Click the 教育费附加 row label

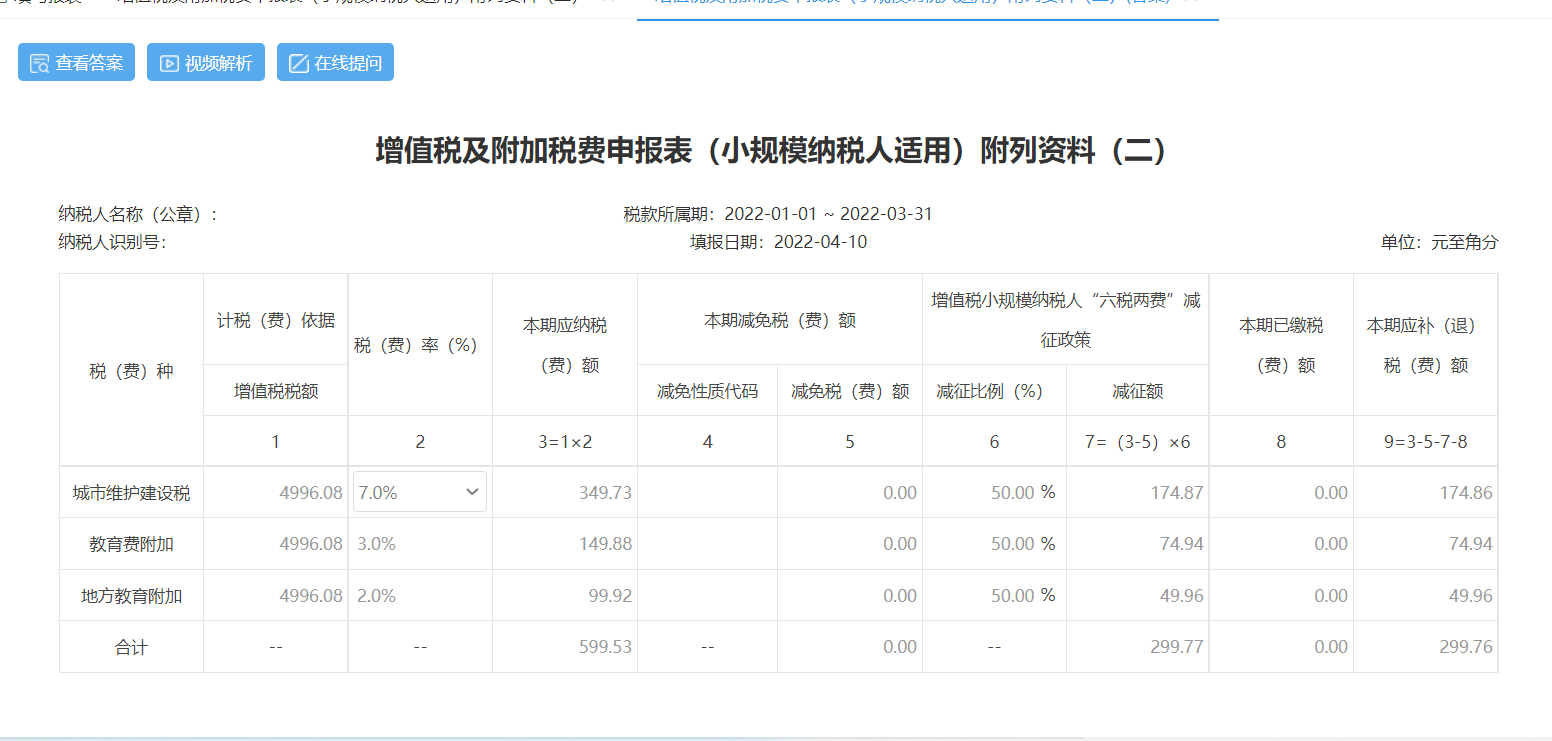(131, 544)
